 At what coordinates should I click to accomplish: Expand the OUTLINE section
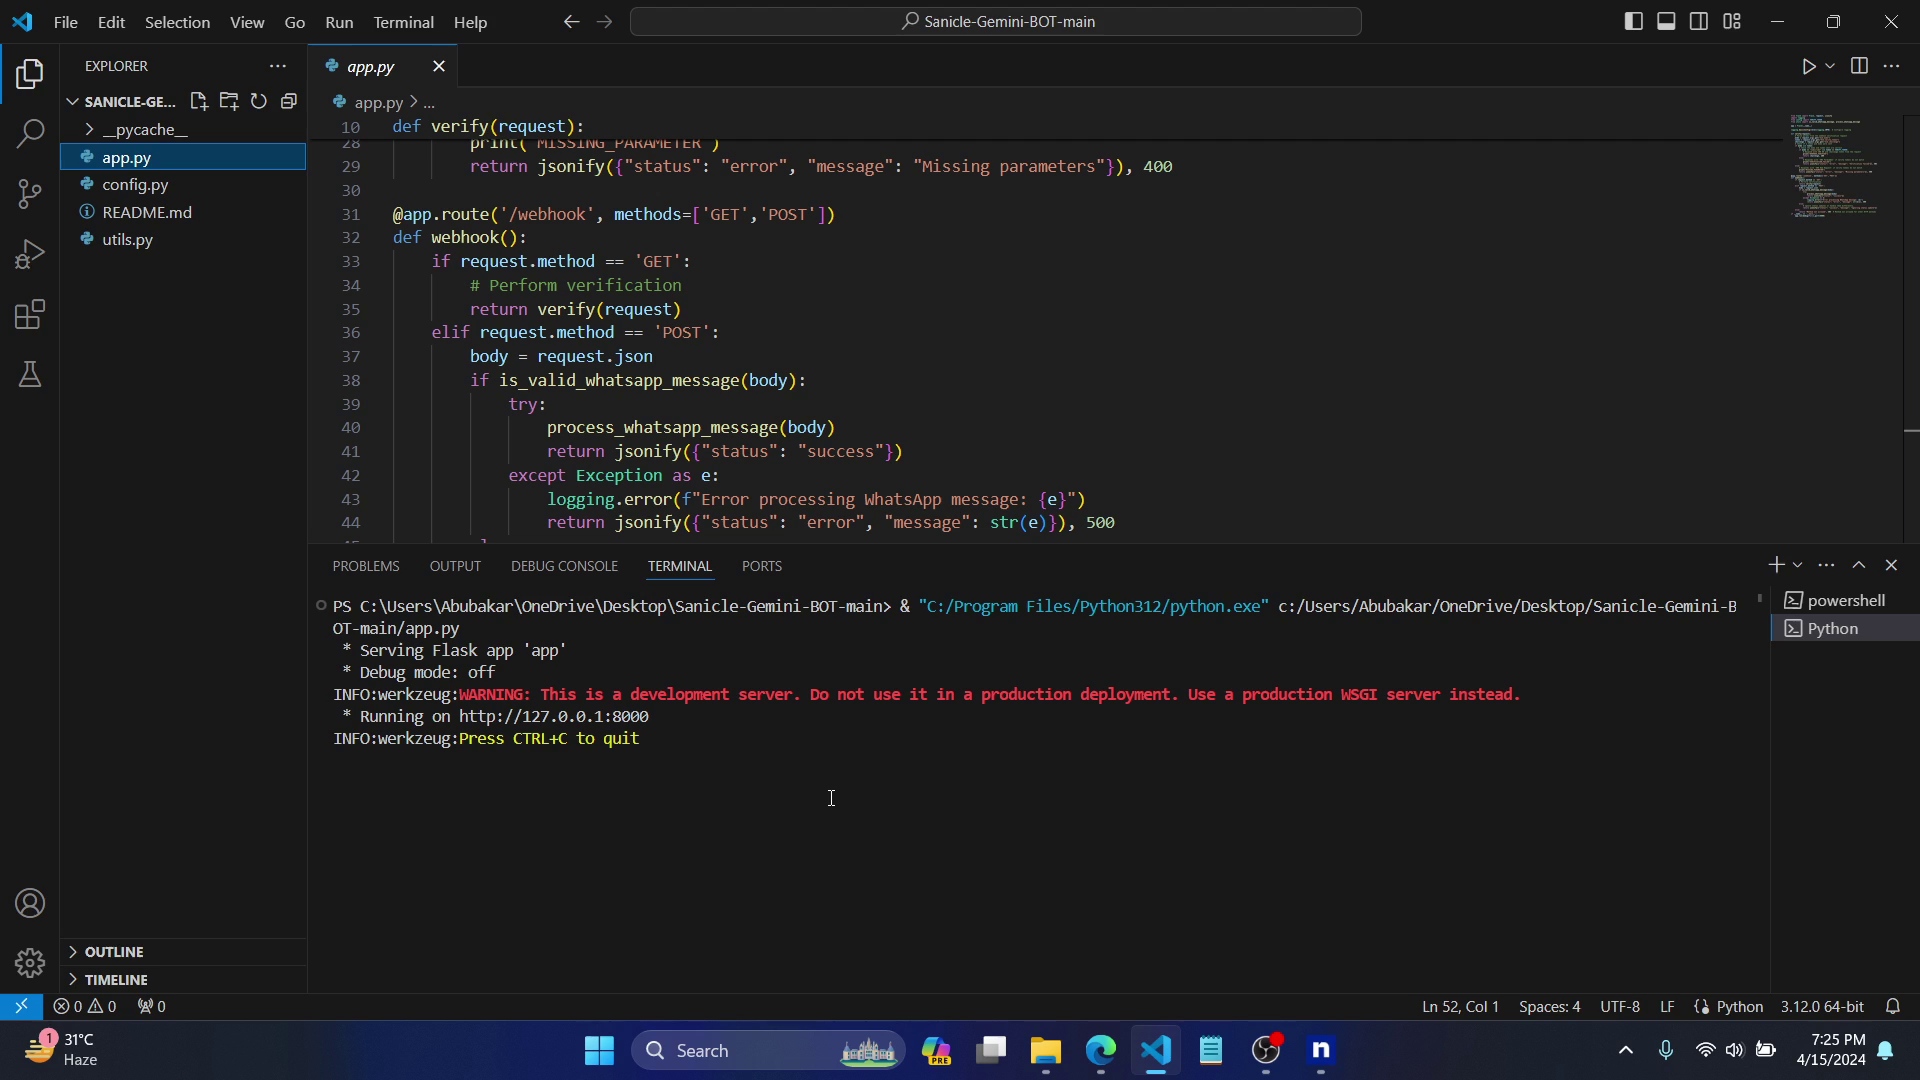click(x=113, y=951)
